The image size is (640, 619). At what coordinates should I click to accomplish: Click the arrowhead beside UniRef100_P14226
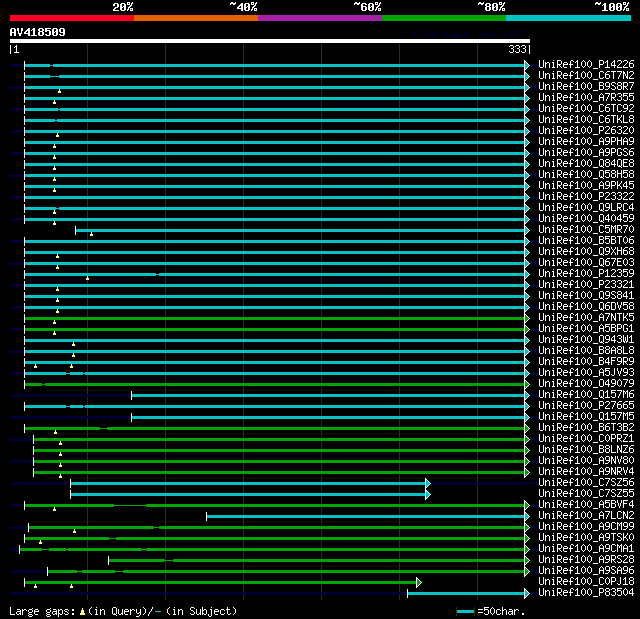pos(527,65)
